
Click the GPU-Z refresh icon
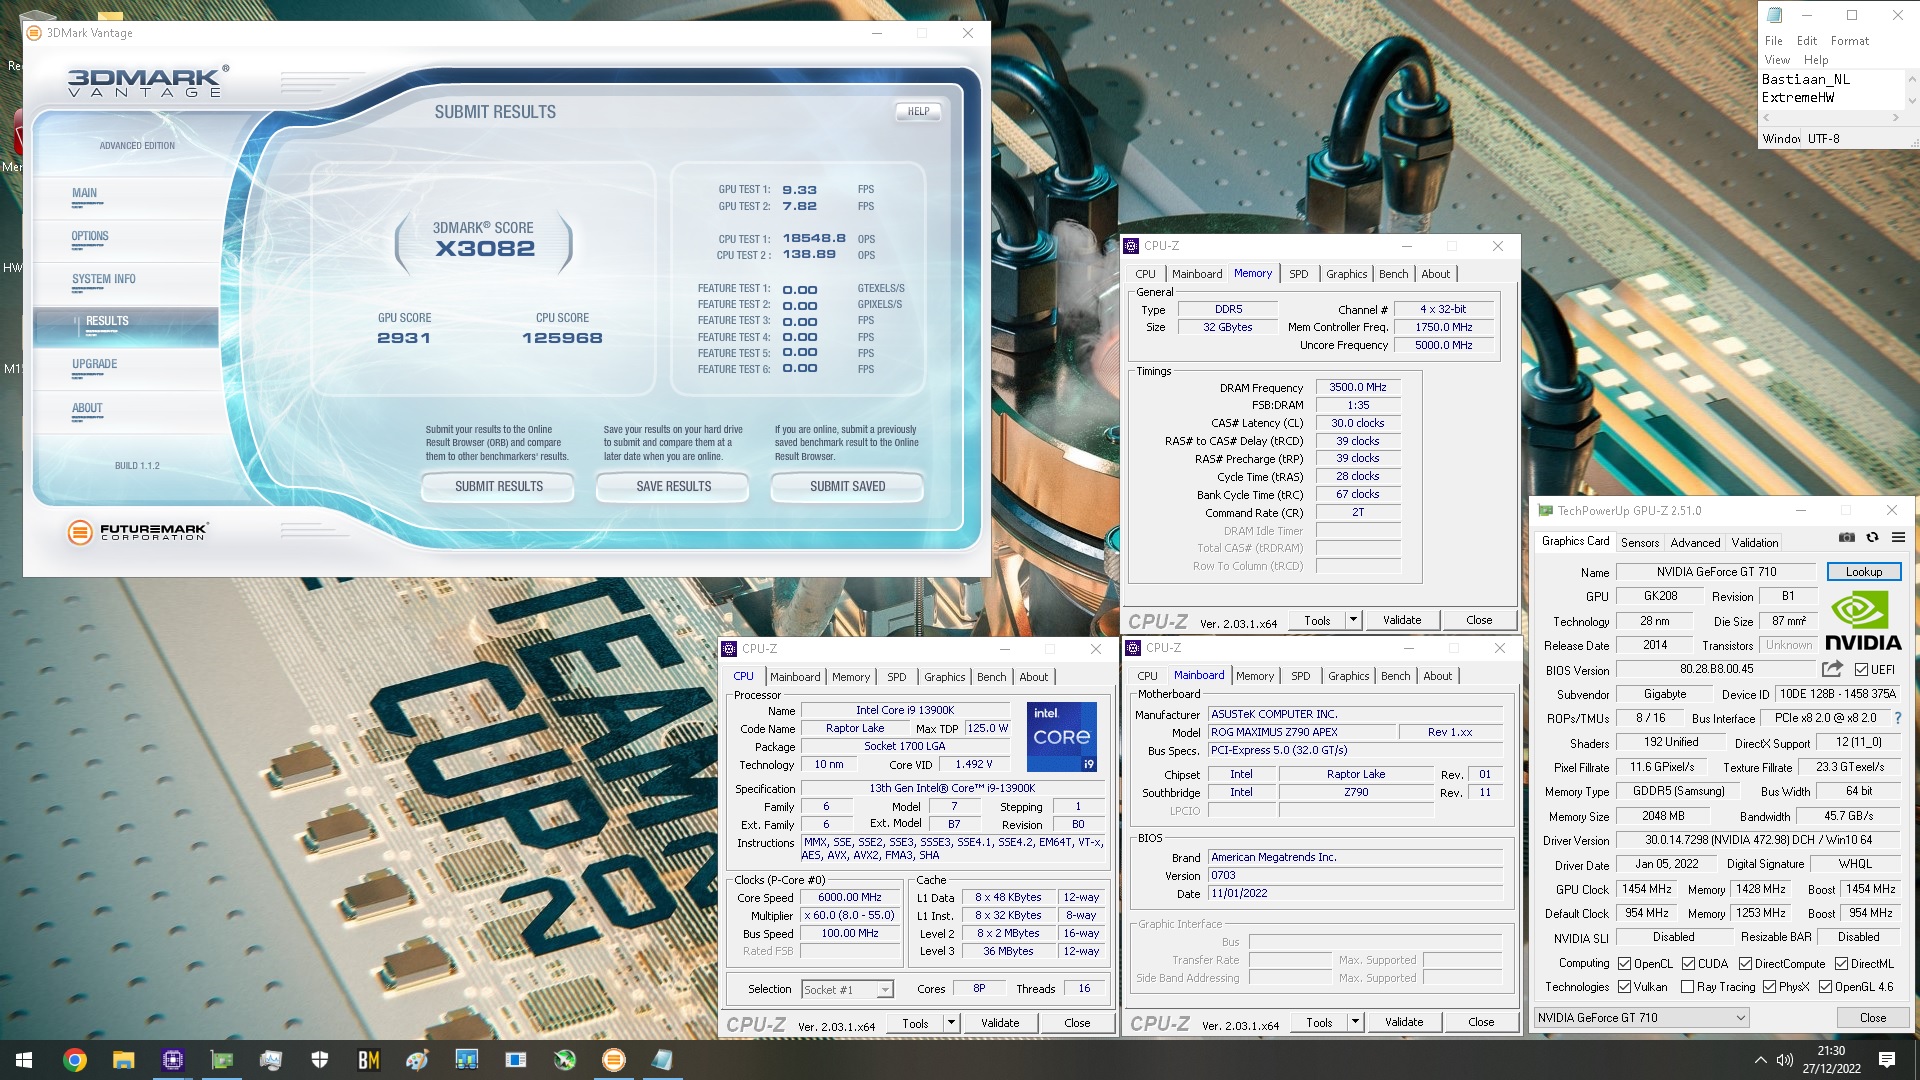point(1872,538)
